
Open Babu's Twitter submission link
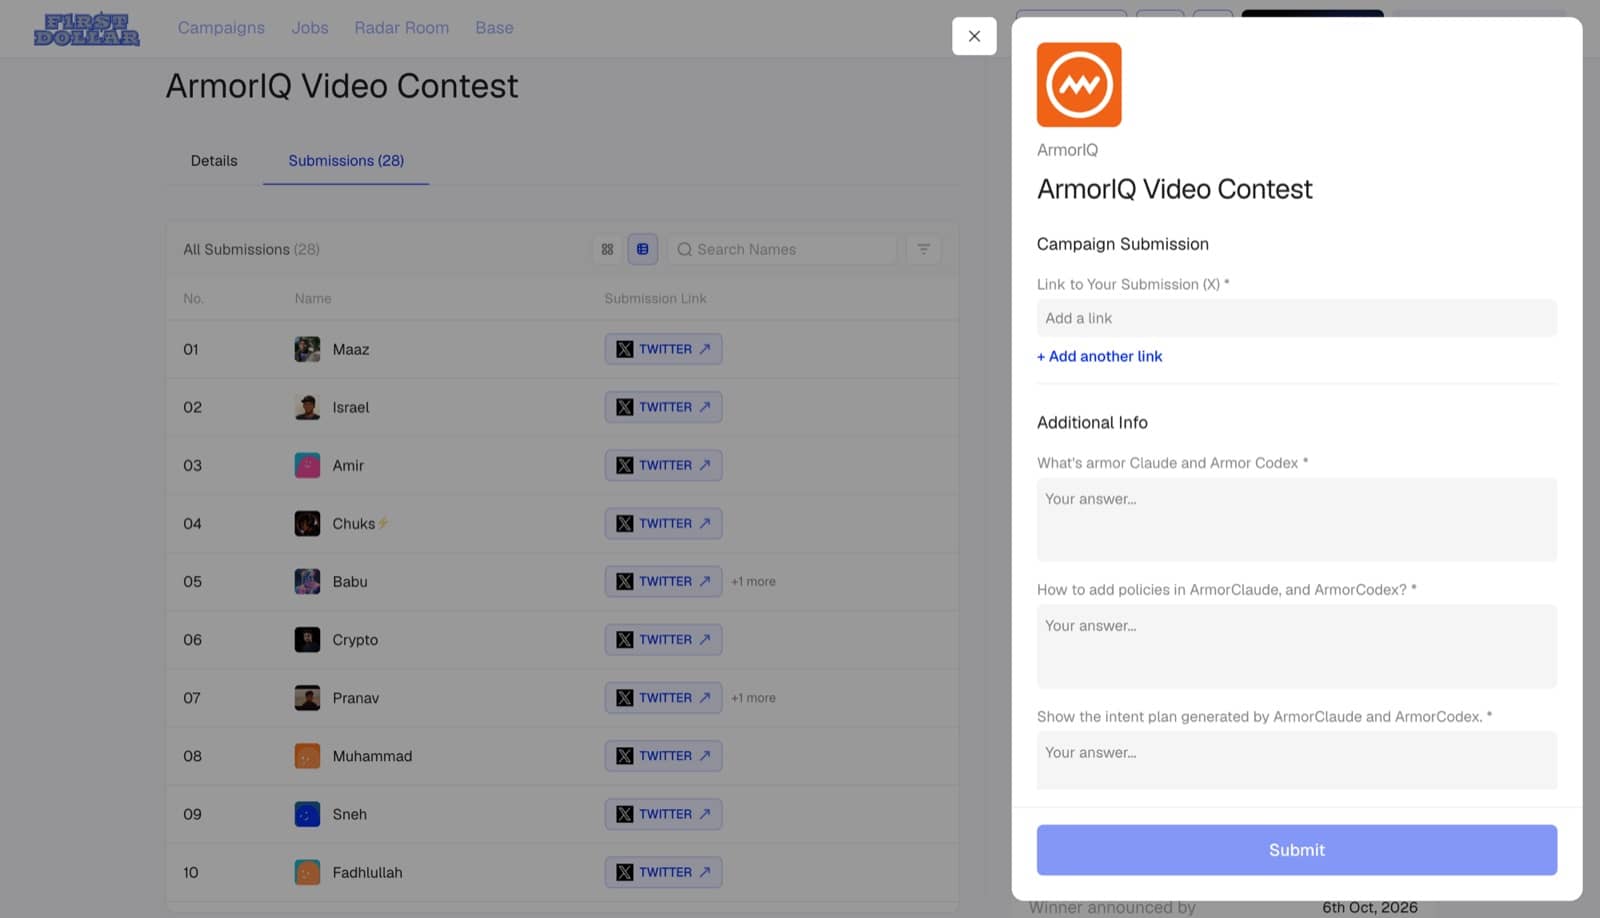(x=663, y=581)
